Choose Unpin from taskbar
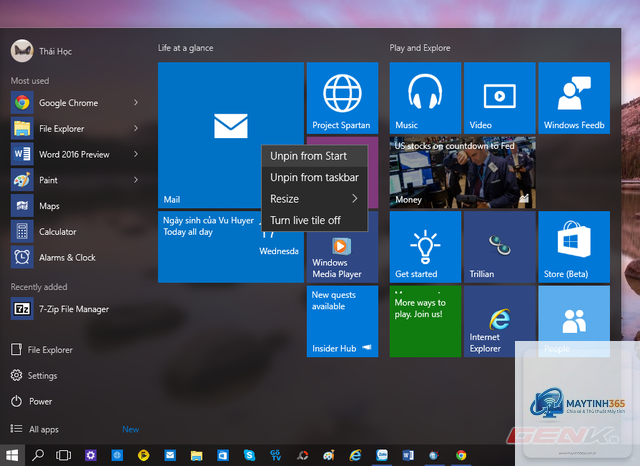The height and width of the screenshot is (466, 640). pos(314,178)
